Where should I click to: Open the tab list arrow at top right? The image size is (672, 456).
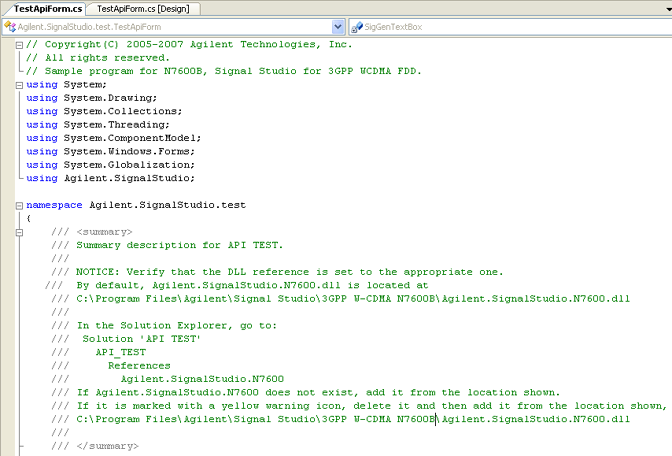(668, 9)
